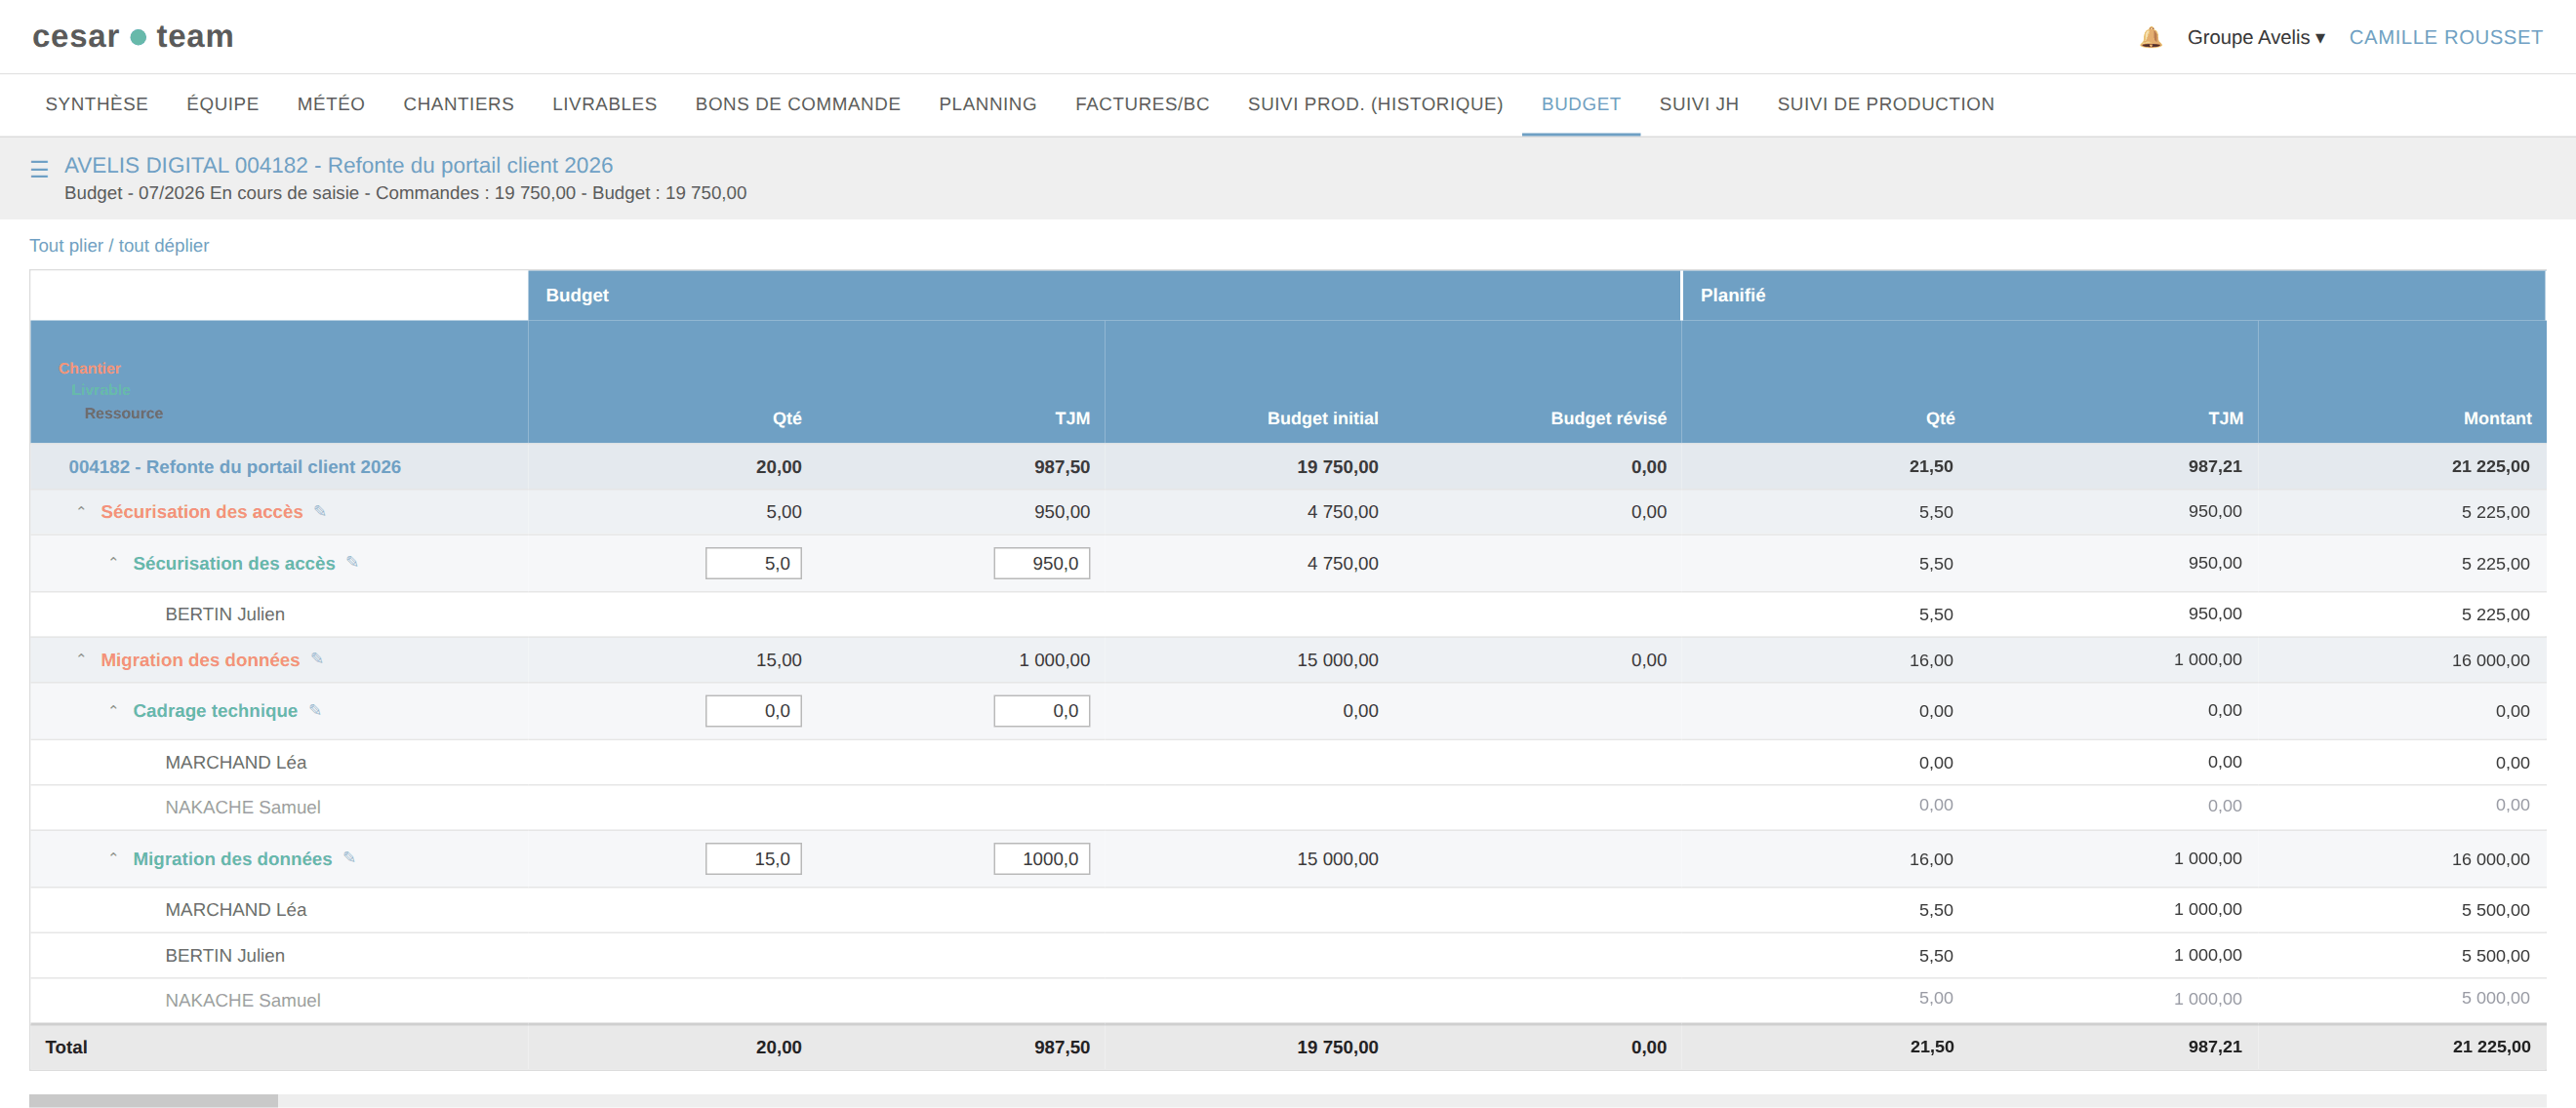The width and height of the screenshot is (2576, 1108).
Task: Edit chantier Migration des données via pencil
Action: pos(317,658)
